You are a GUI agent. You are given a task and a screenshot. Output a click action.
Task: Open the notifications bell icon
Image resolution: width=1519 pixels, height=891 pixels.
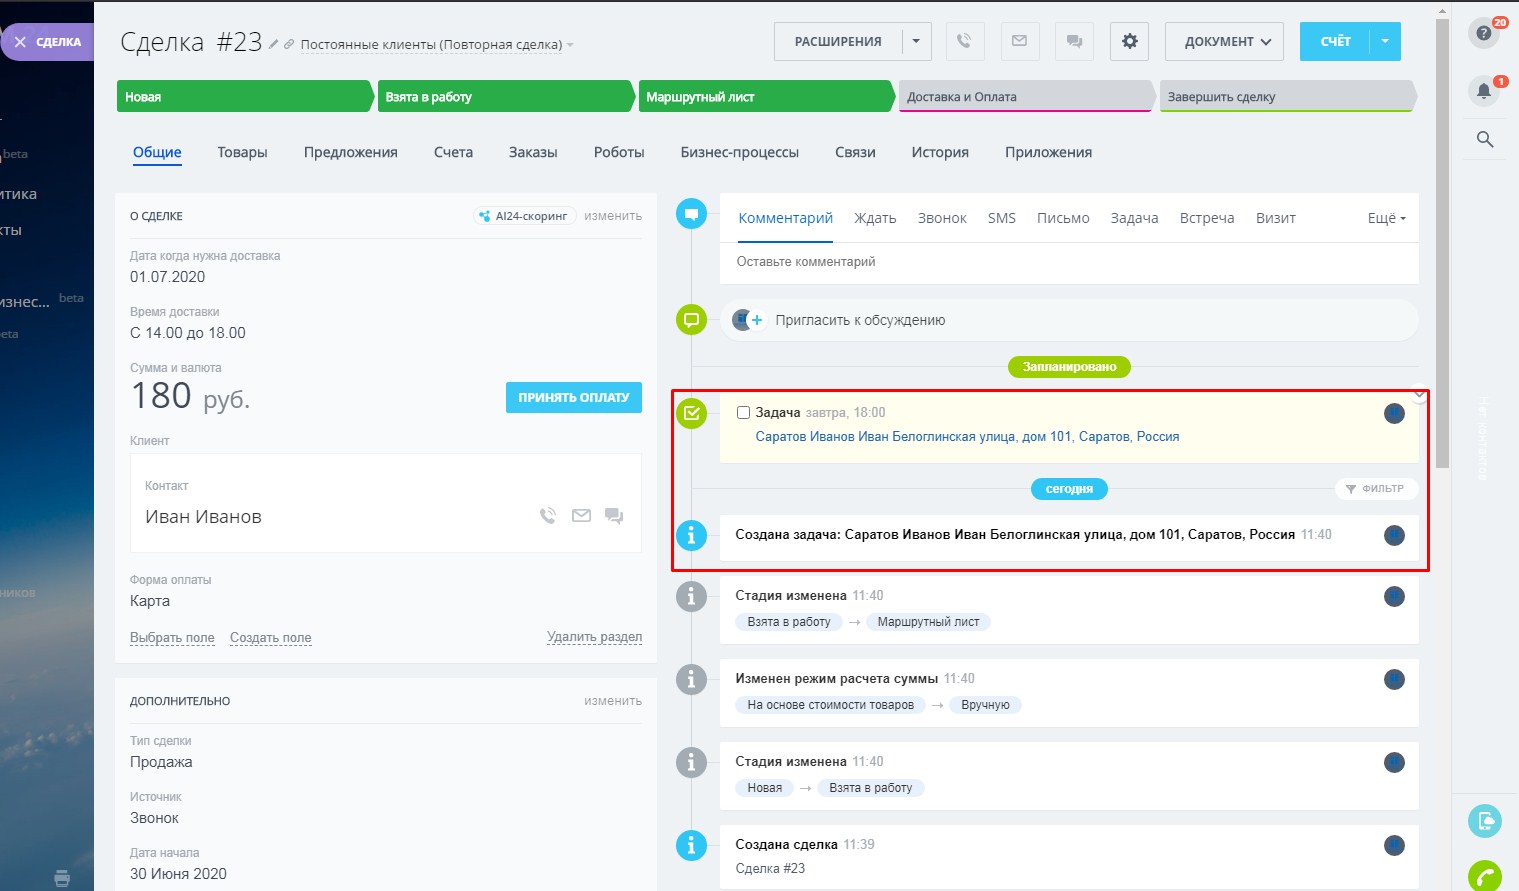point(1484,91)
